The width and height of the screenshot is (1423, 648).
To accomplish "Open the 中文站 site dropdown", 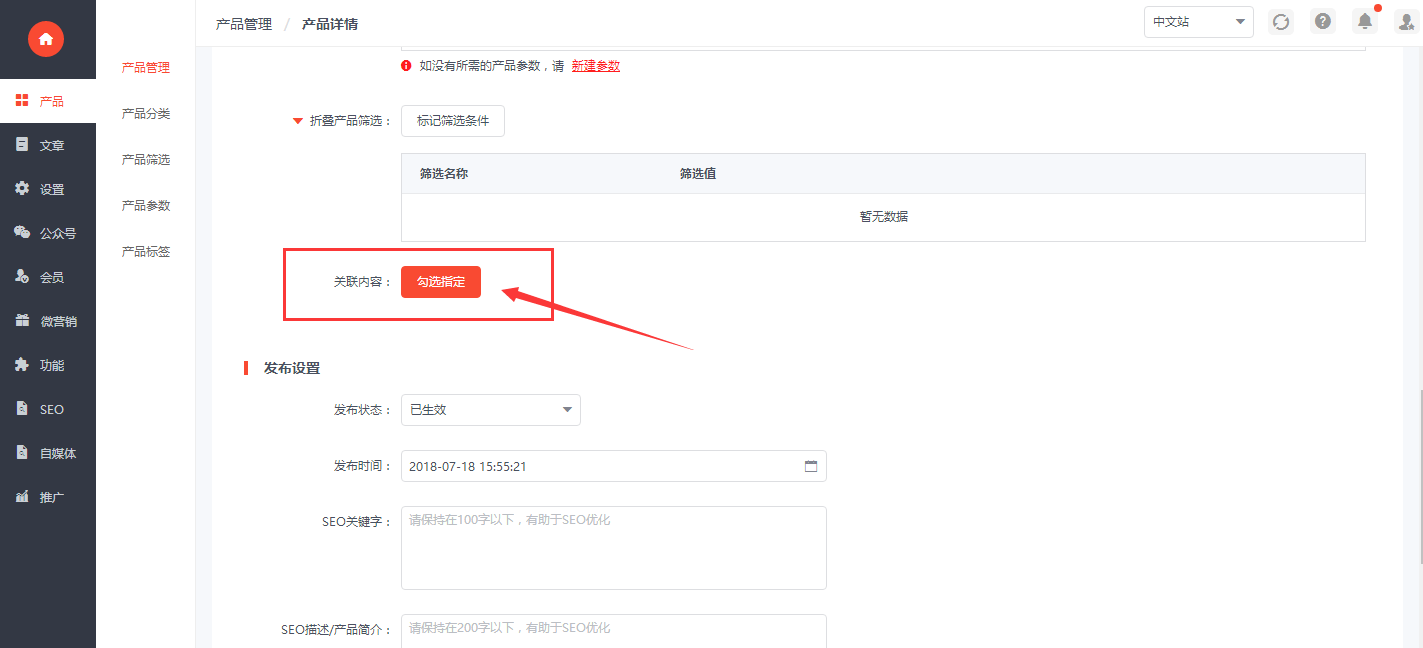I will click(x=1198, y=22).
